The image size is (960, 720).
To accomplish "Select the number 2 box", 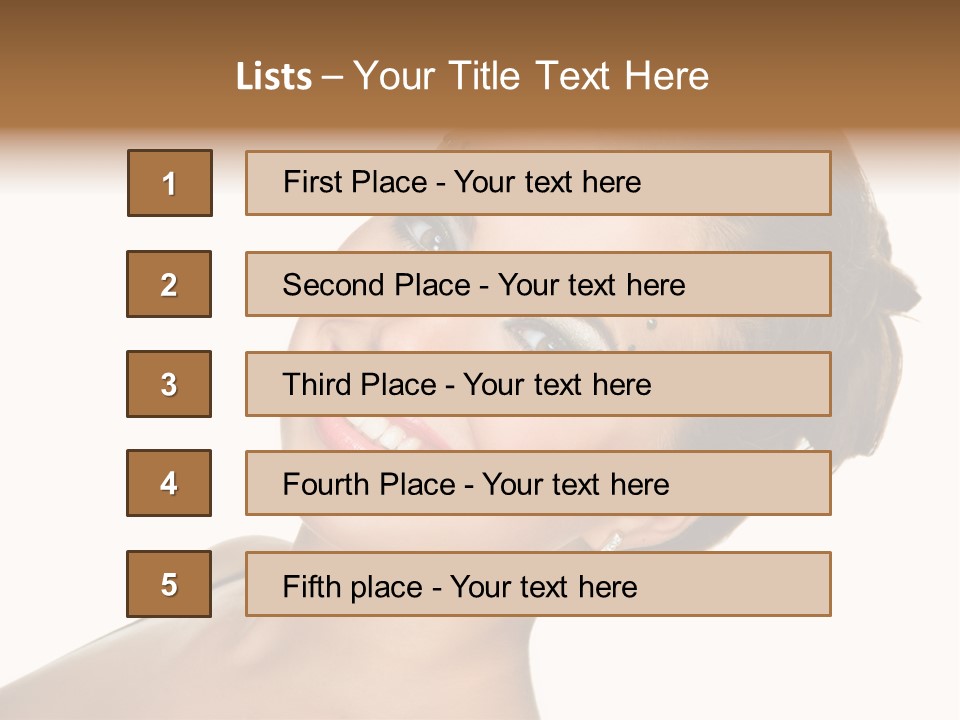I will [169, 284].
